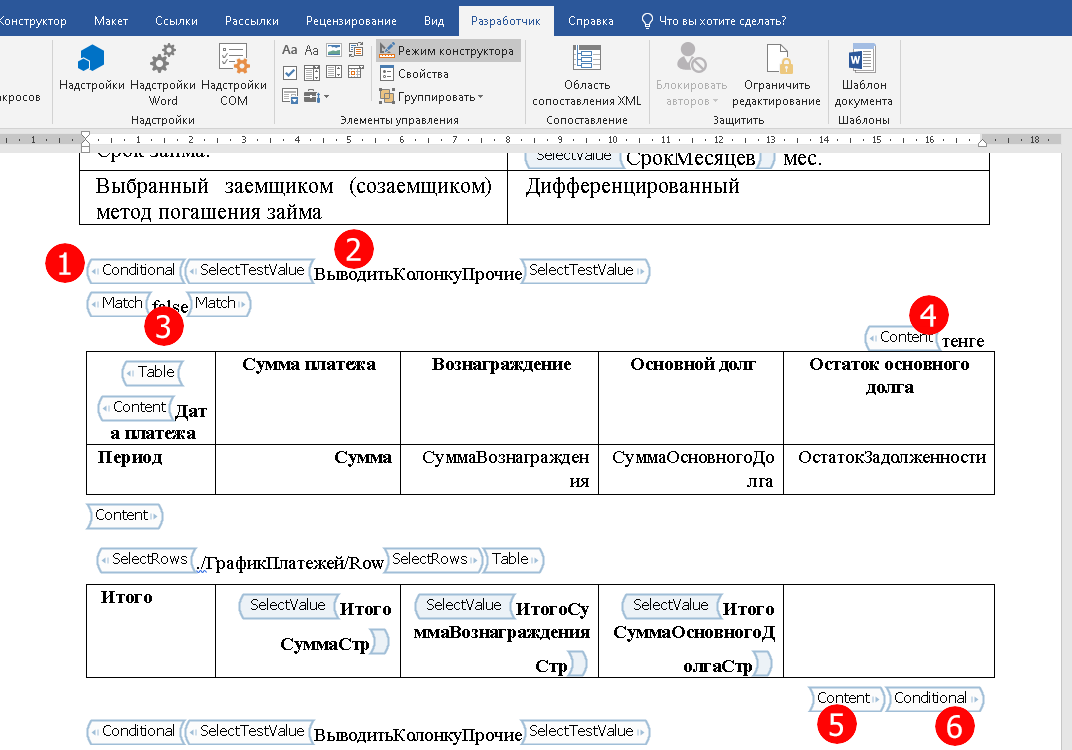The height and width of the screenshot is (750, 1072).
Task: Select the Match closing tag after false
Action: (x=219, y=303)
